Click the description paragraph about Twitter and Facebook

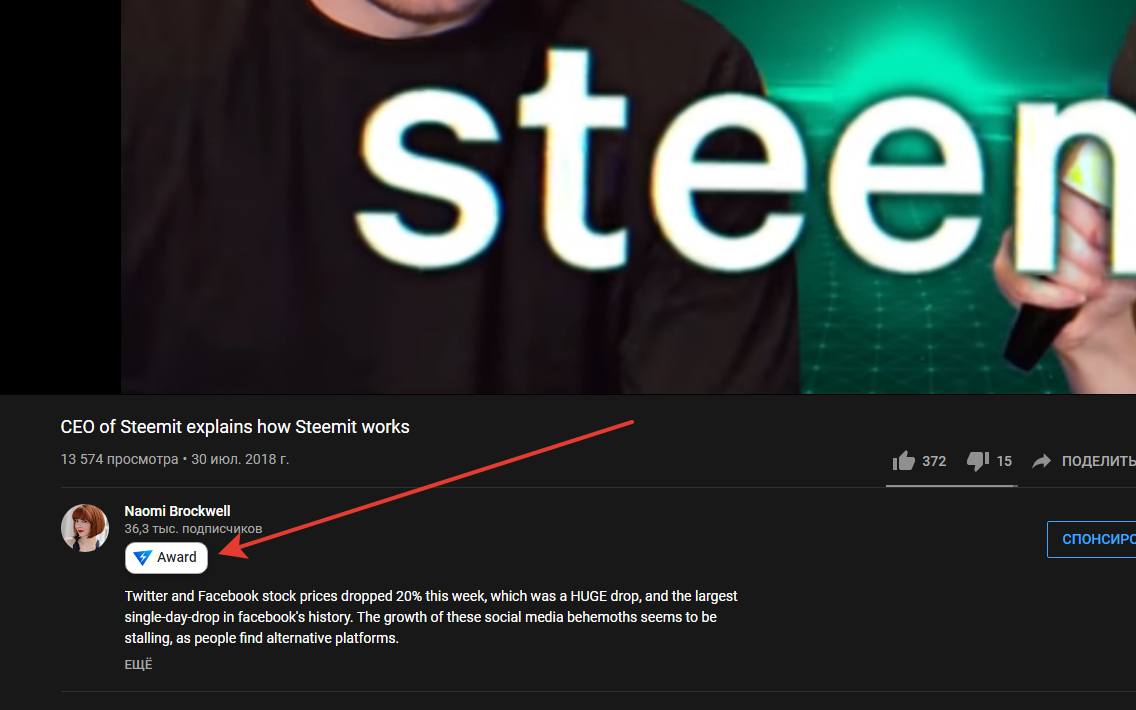click(431, 617)
